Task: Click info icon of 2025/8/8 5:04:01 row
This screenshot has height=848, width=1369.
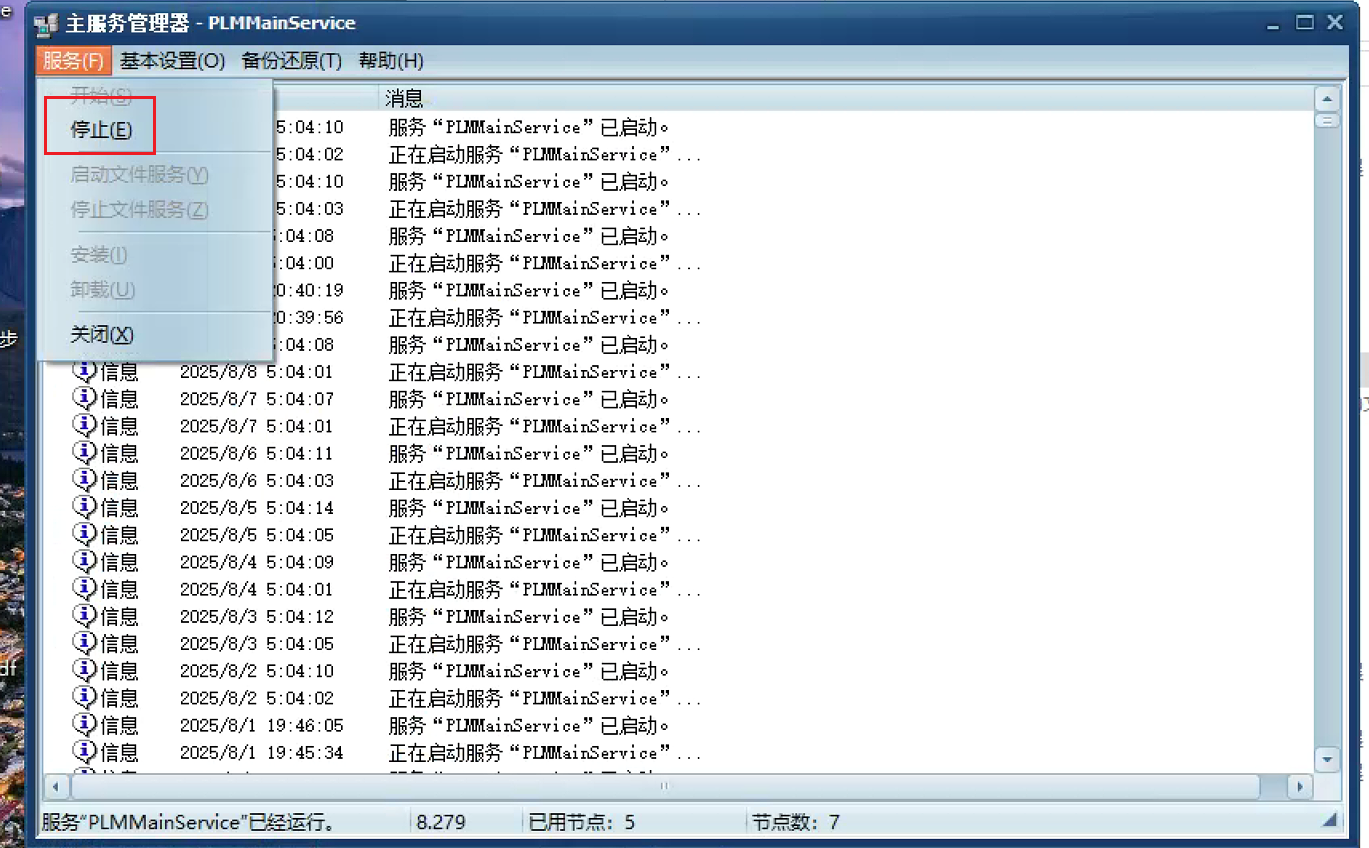Action: tap(85, 372)
